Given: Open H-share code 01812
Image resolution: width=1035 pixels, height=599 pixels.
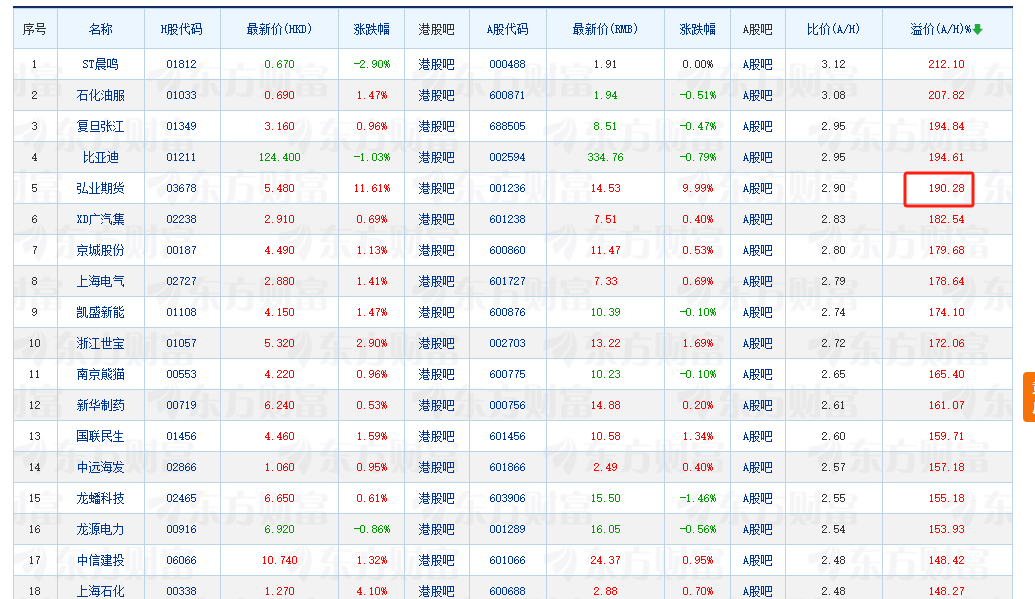Looking at the screenshot, I should pos(182,64).
